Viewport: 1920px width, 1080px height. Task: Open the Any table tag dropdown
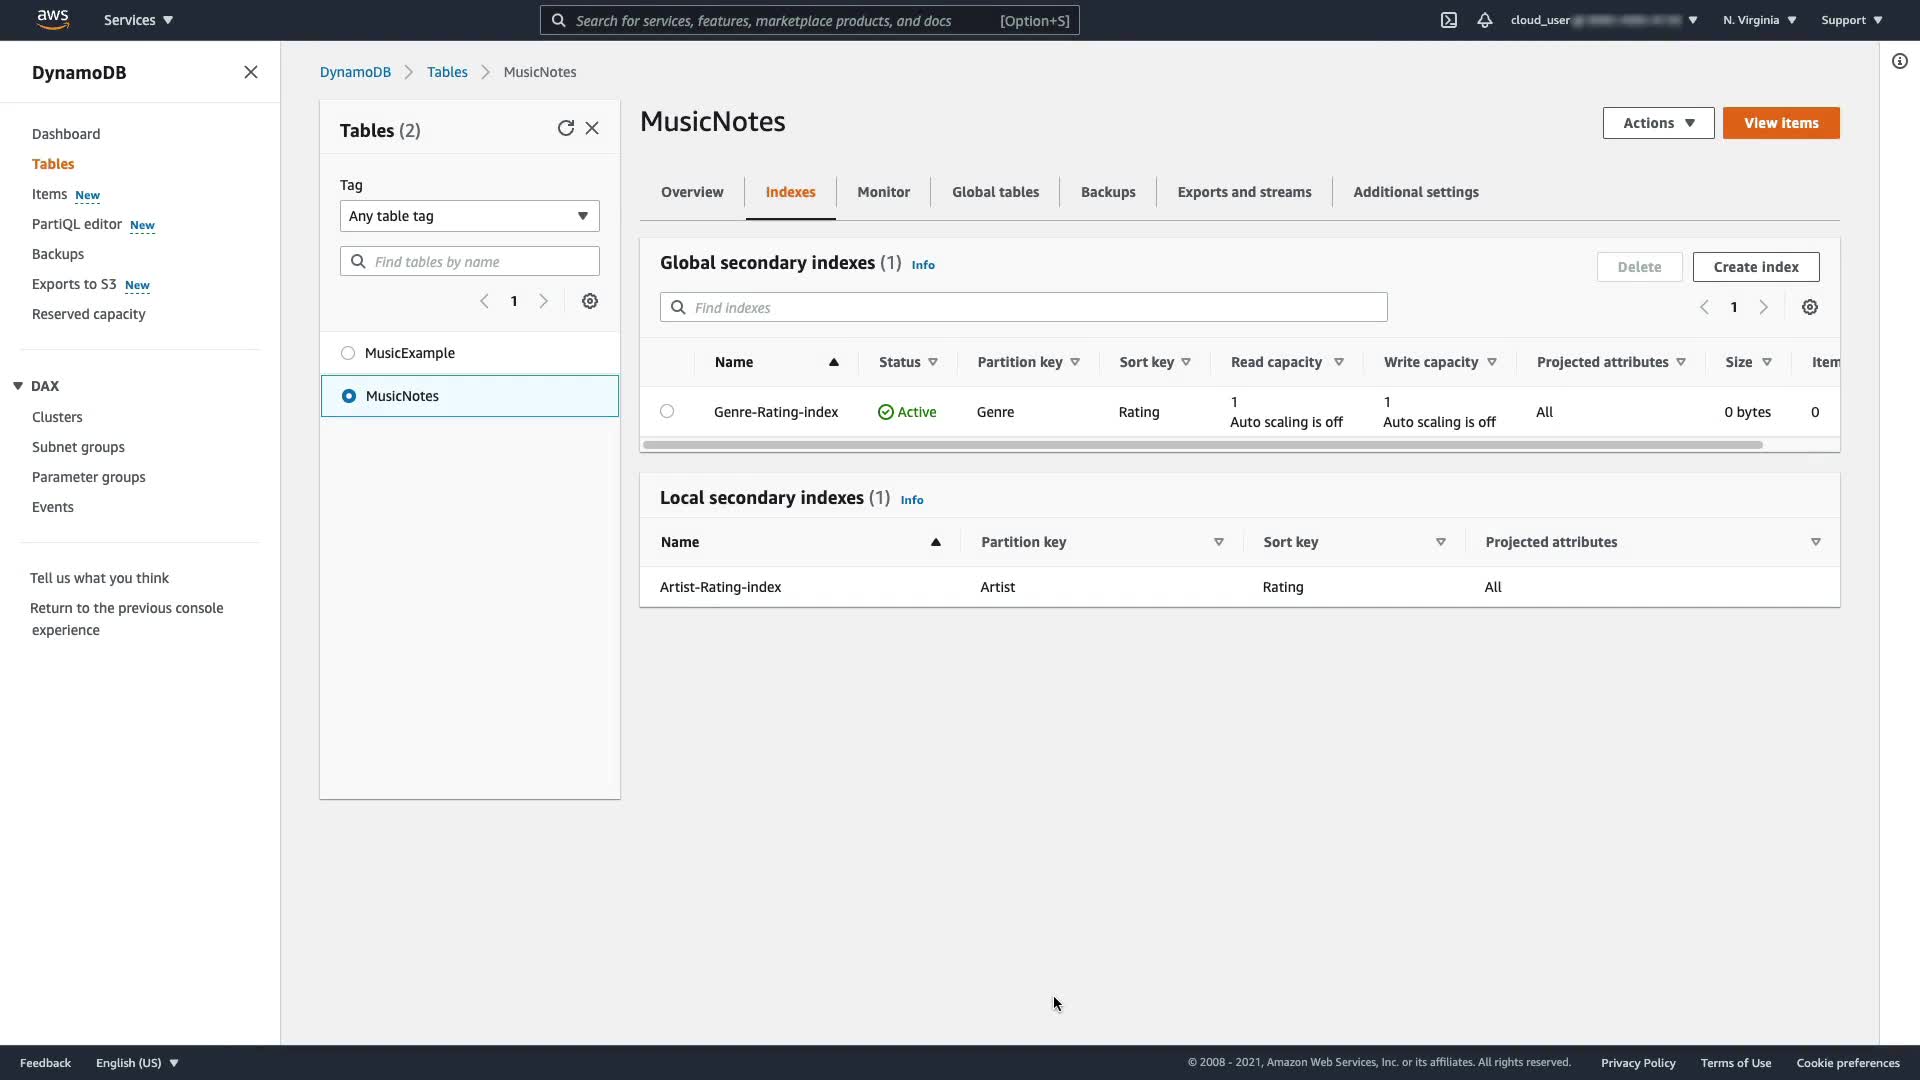point(469,216)
